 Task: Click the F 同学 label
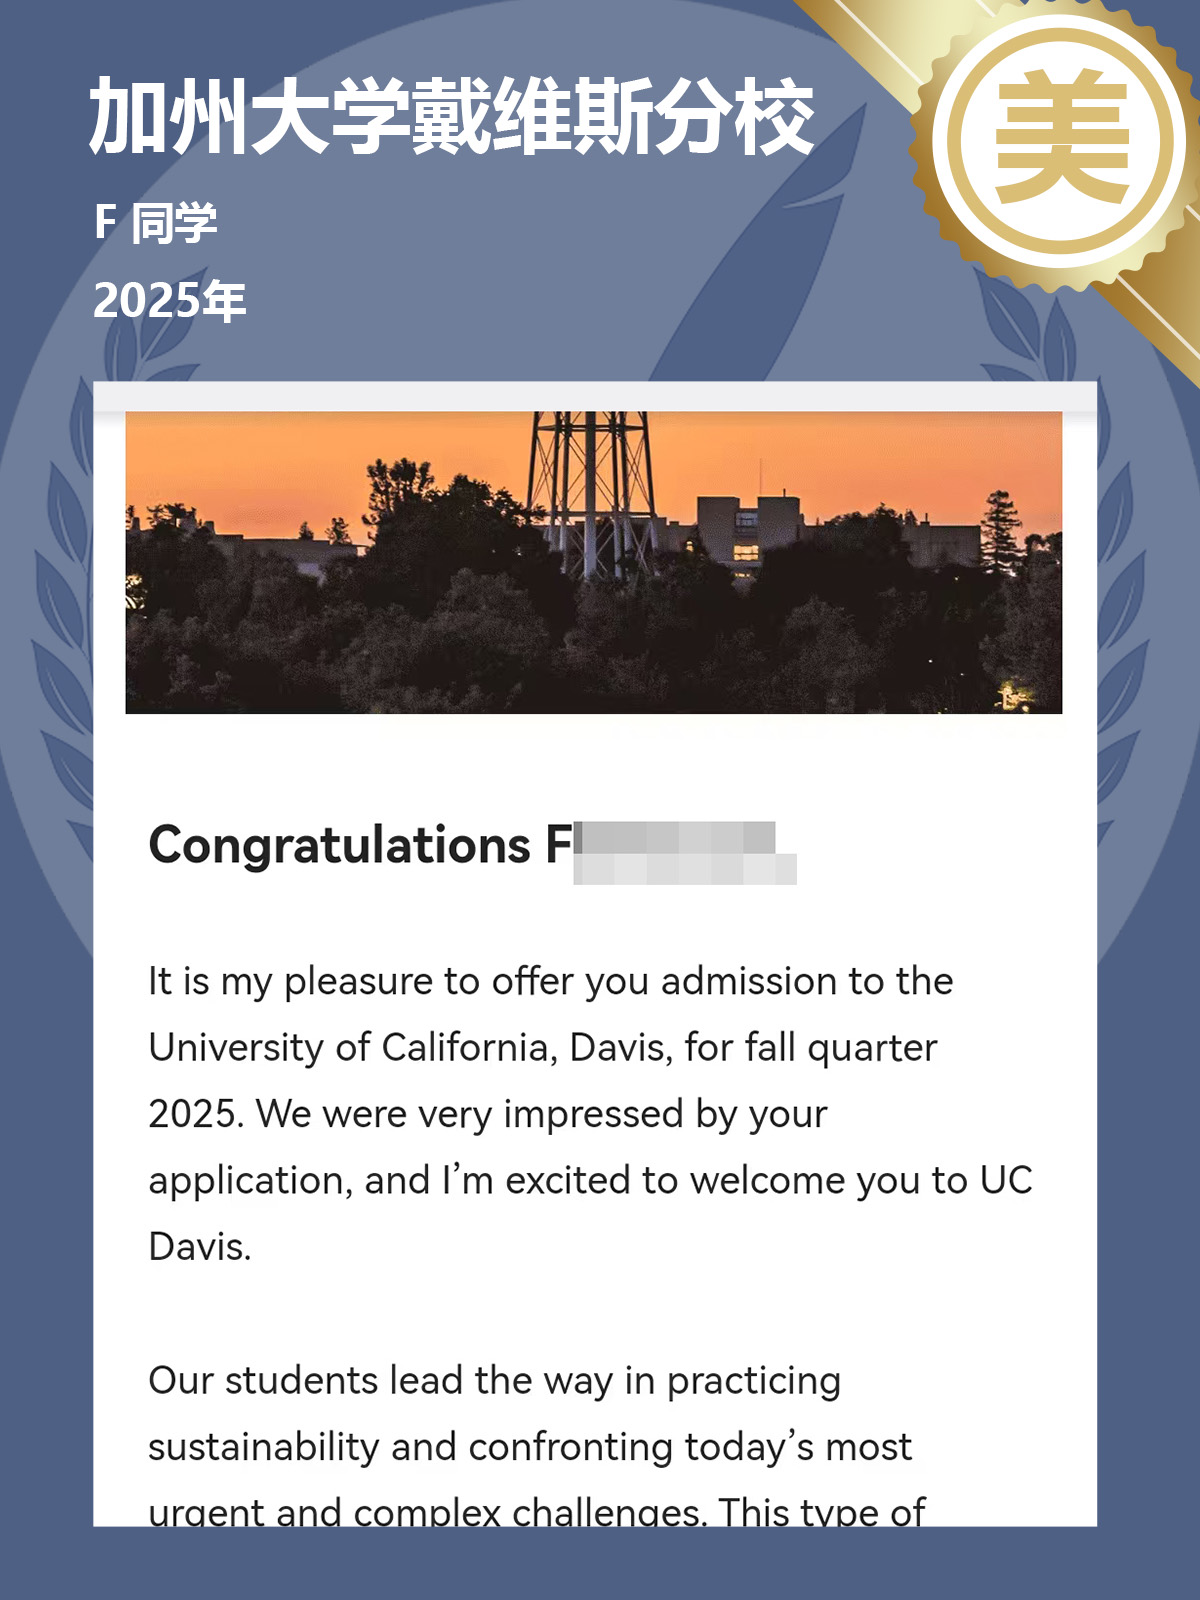156,222
